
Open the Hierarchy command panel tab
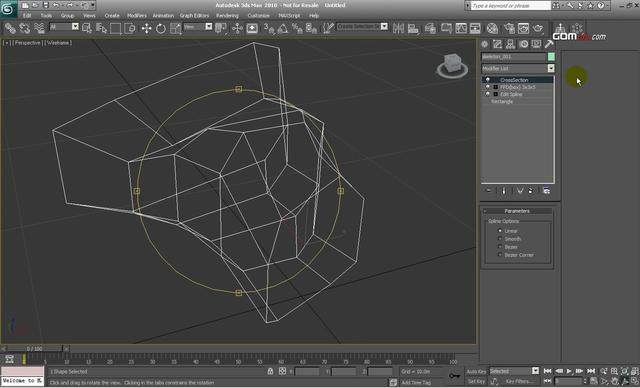tap(510, 44)
